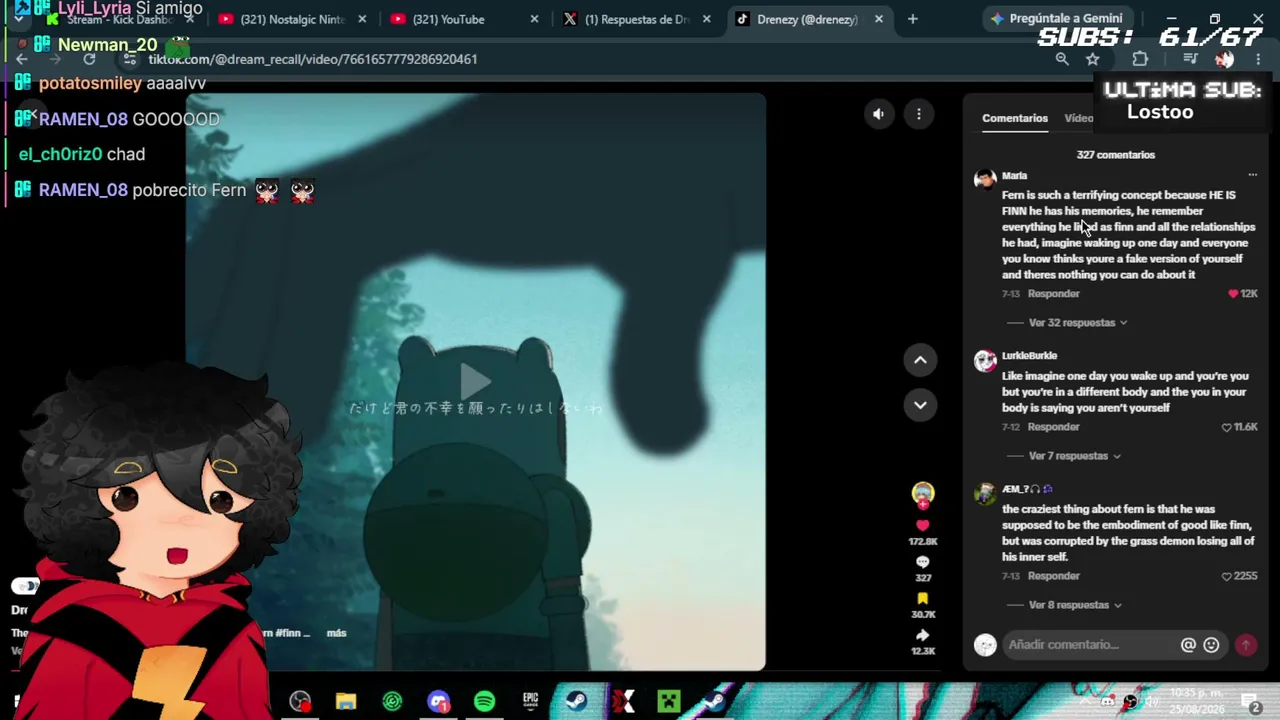Open LurkleBurkle's avatar
The width and height of the screenshot is (1280, 720).
985,360
